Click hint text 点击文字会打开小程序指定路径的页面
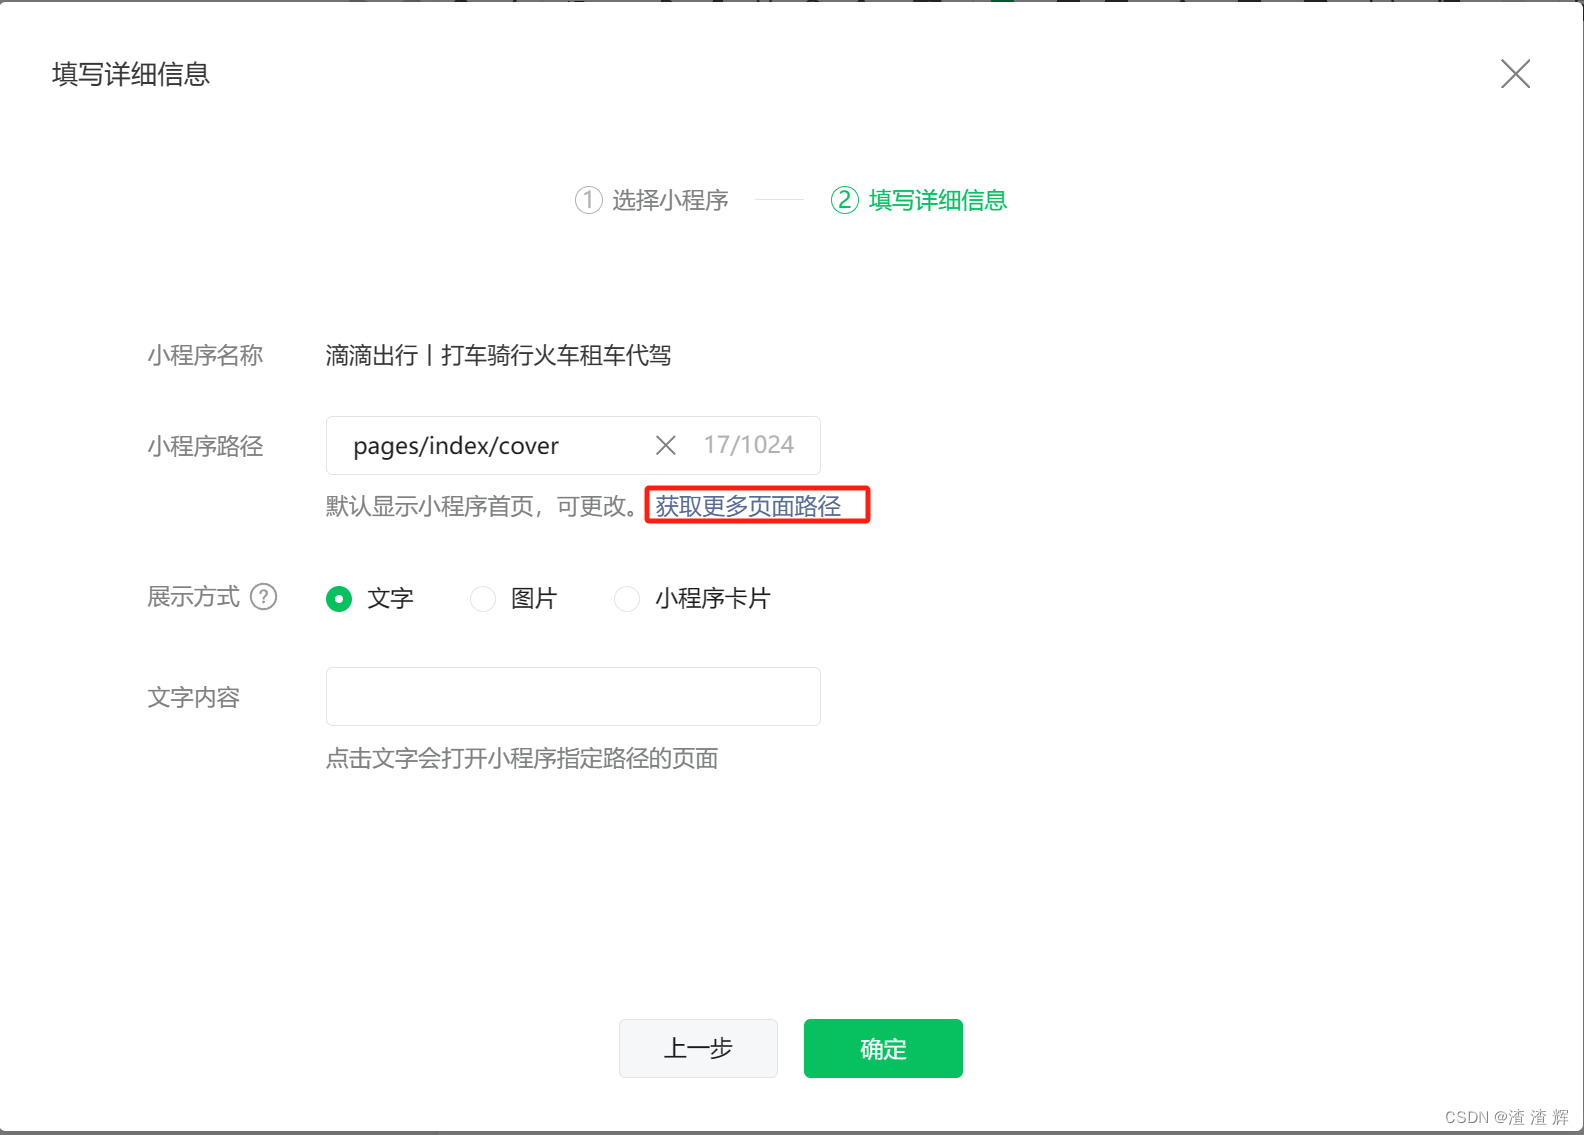 522,758
